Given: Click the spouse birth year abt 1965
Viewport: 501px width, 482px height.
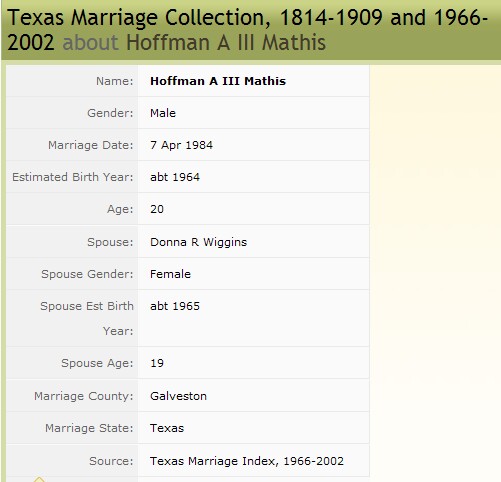Looking at the screenshot, I should pyautogui.click(x=175, y=306).
